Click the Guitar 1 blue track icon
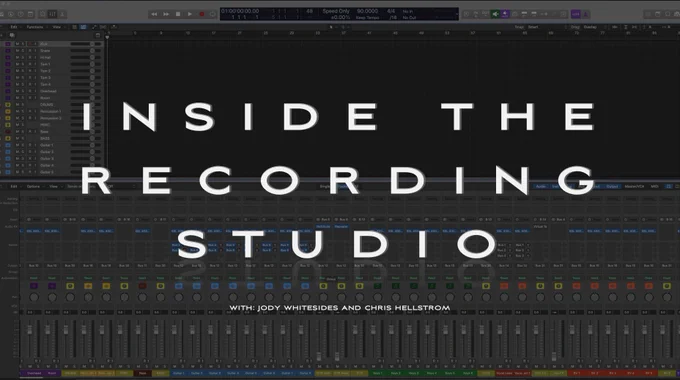The width and height of the screenshot is (680, 380). pyautogui.click(x=8, y=145)
